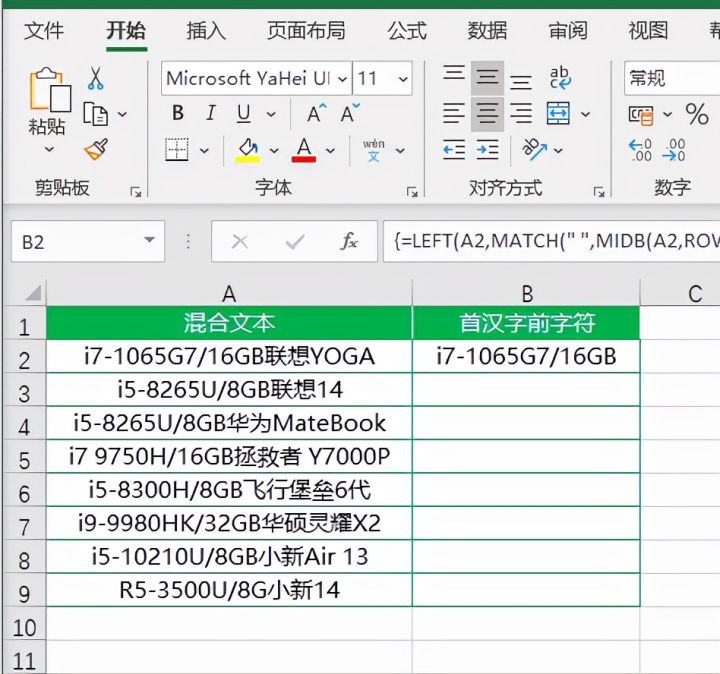Image resolution: width=720 pixels, height=674 pixels.
Task: Switch to the 页面布局 tab
Action: (x=306, y=31)
